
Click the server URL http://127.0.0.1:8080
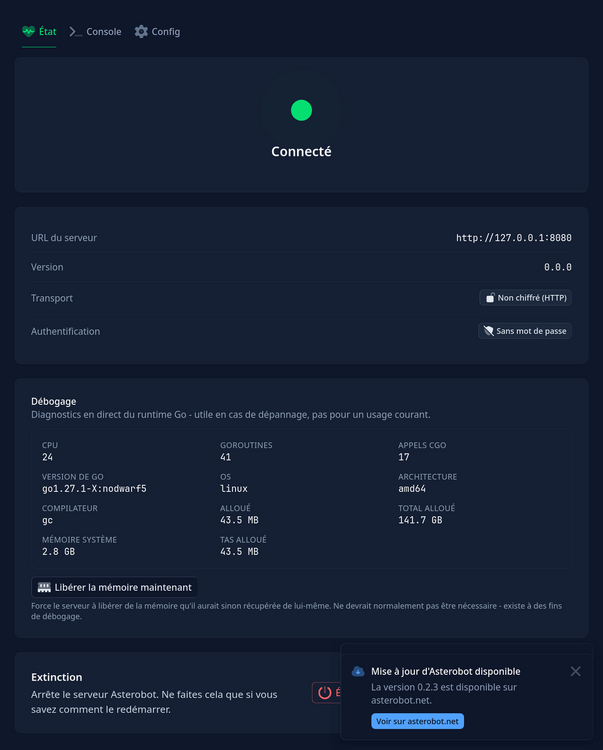click(514, 238)
